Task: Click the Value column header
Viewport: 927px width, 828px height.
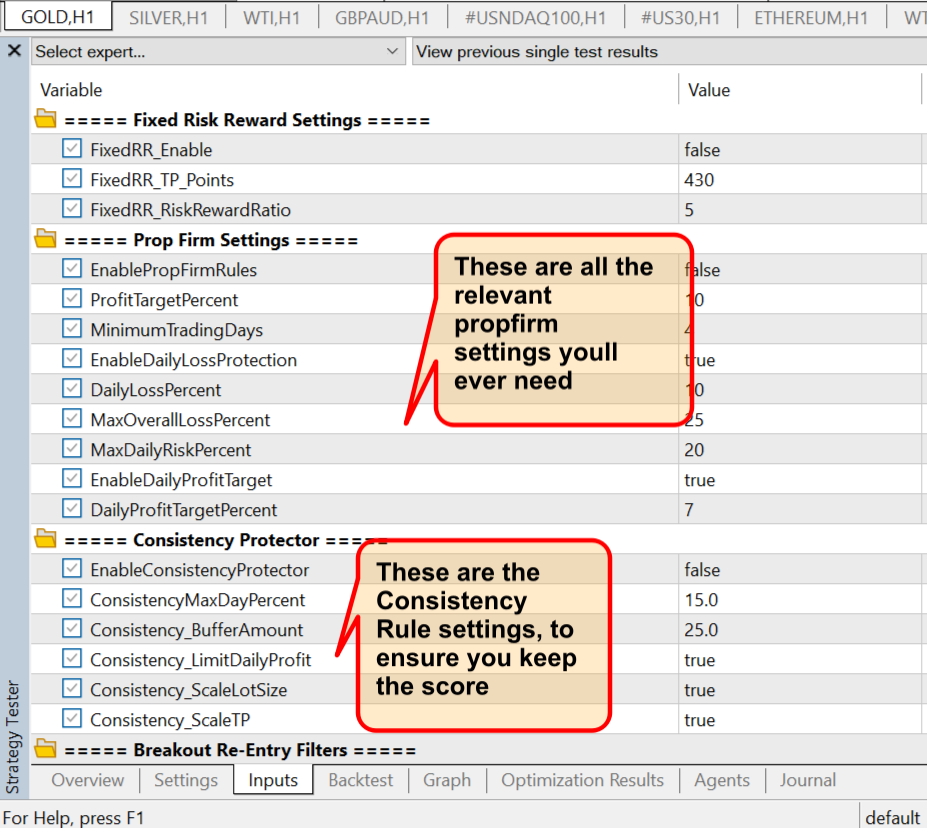Action: pyautogui.click(x=800, y=89)
